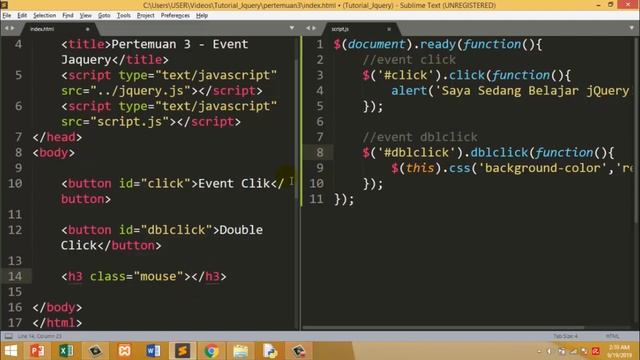This screenshot has width=640, height=360.
Task: Open the Find menu
Action: pyautogui.click(x=68, y=16)
